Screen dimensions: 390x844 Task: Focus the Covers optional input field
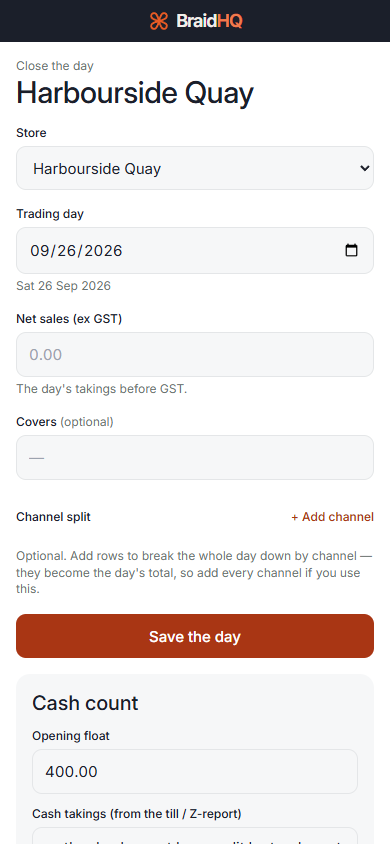coord(195,458)
